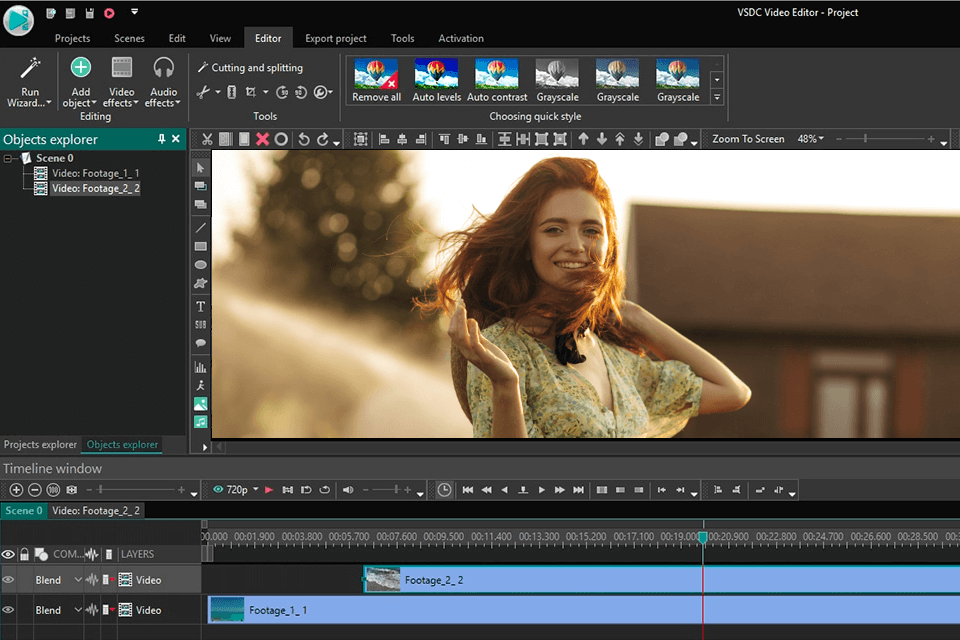Select the add audio tool
This screenshot has width=960, height=640.
tap(200, 422)
